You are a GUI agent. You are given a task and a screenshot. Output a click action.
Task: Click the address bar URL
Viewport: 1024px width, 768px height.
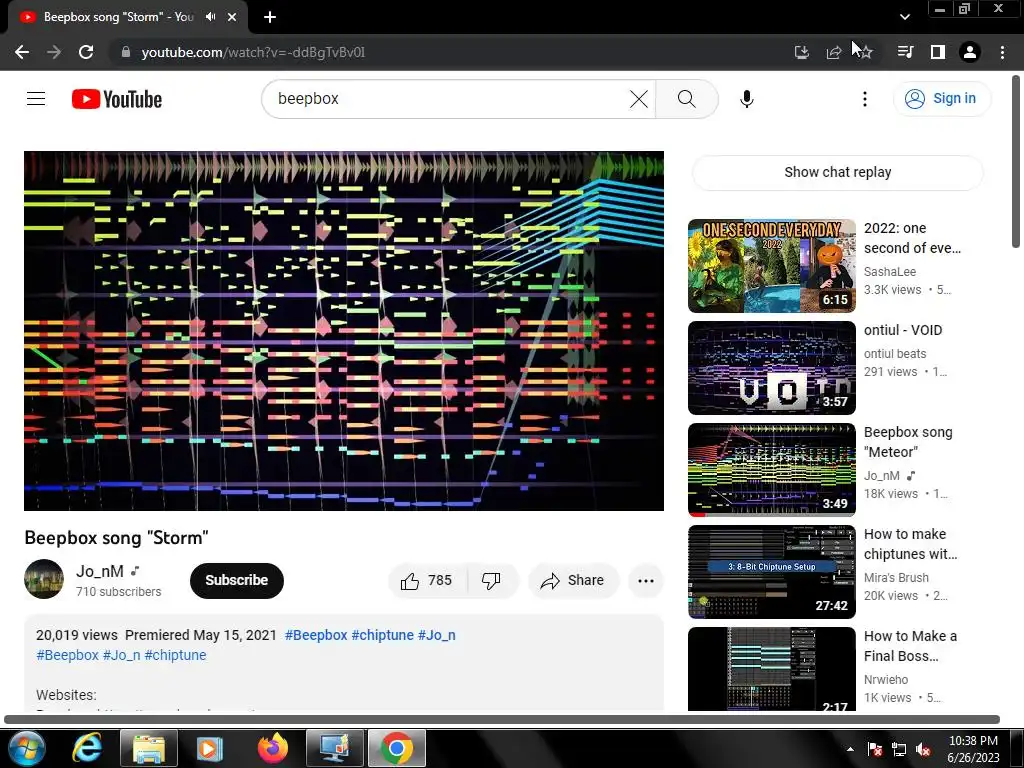click(x=253, y=52)
